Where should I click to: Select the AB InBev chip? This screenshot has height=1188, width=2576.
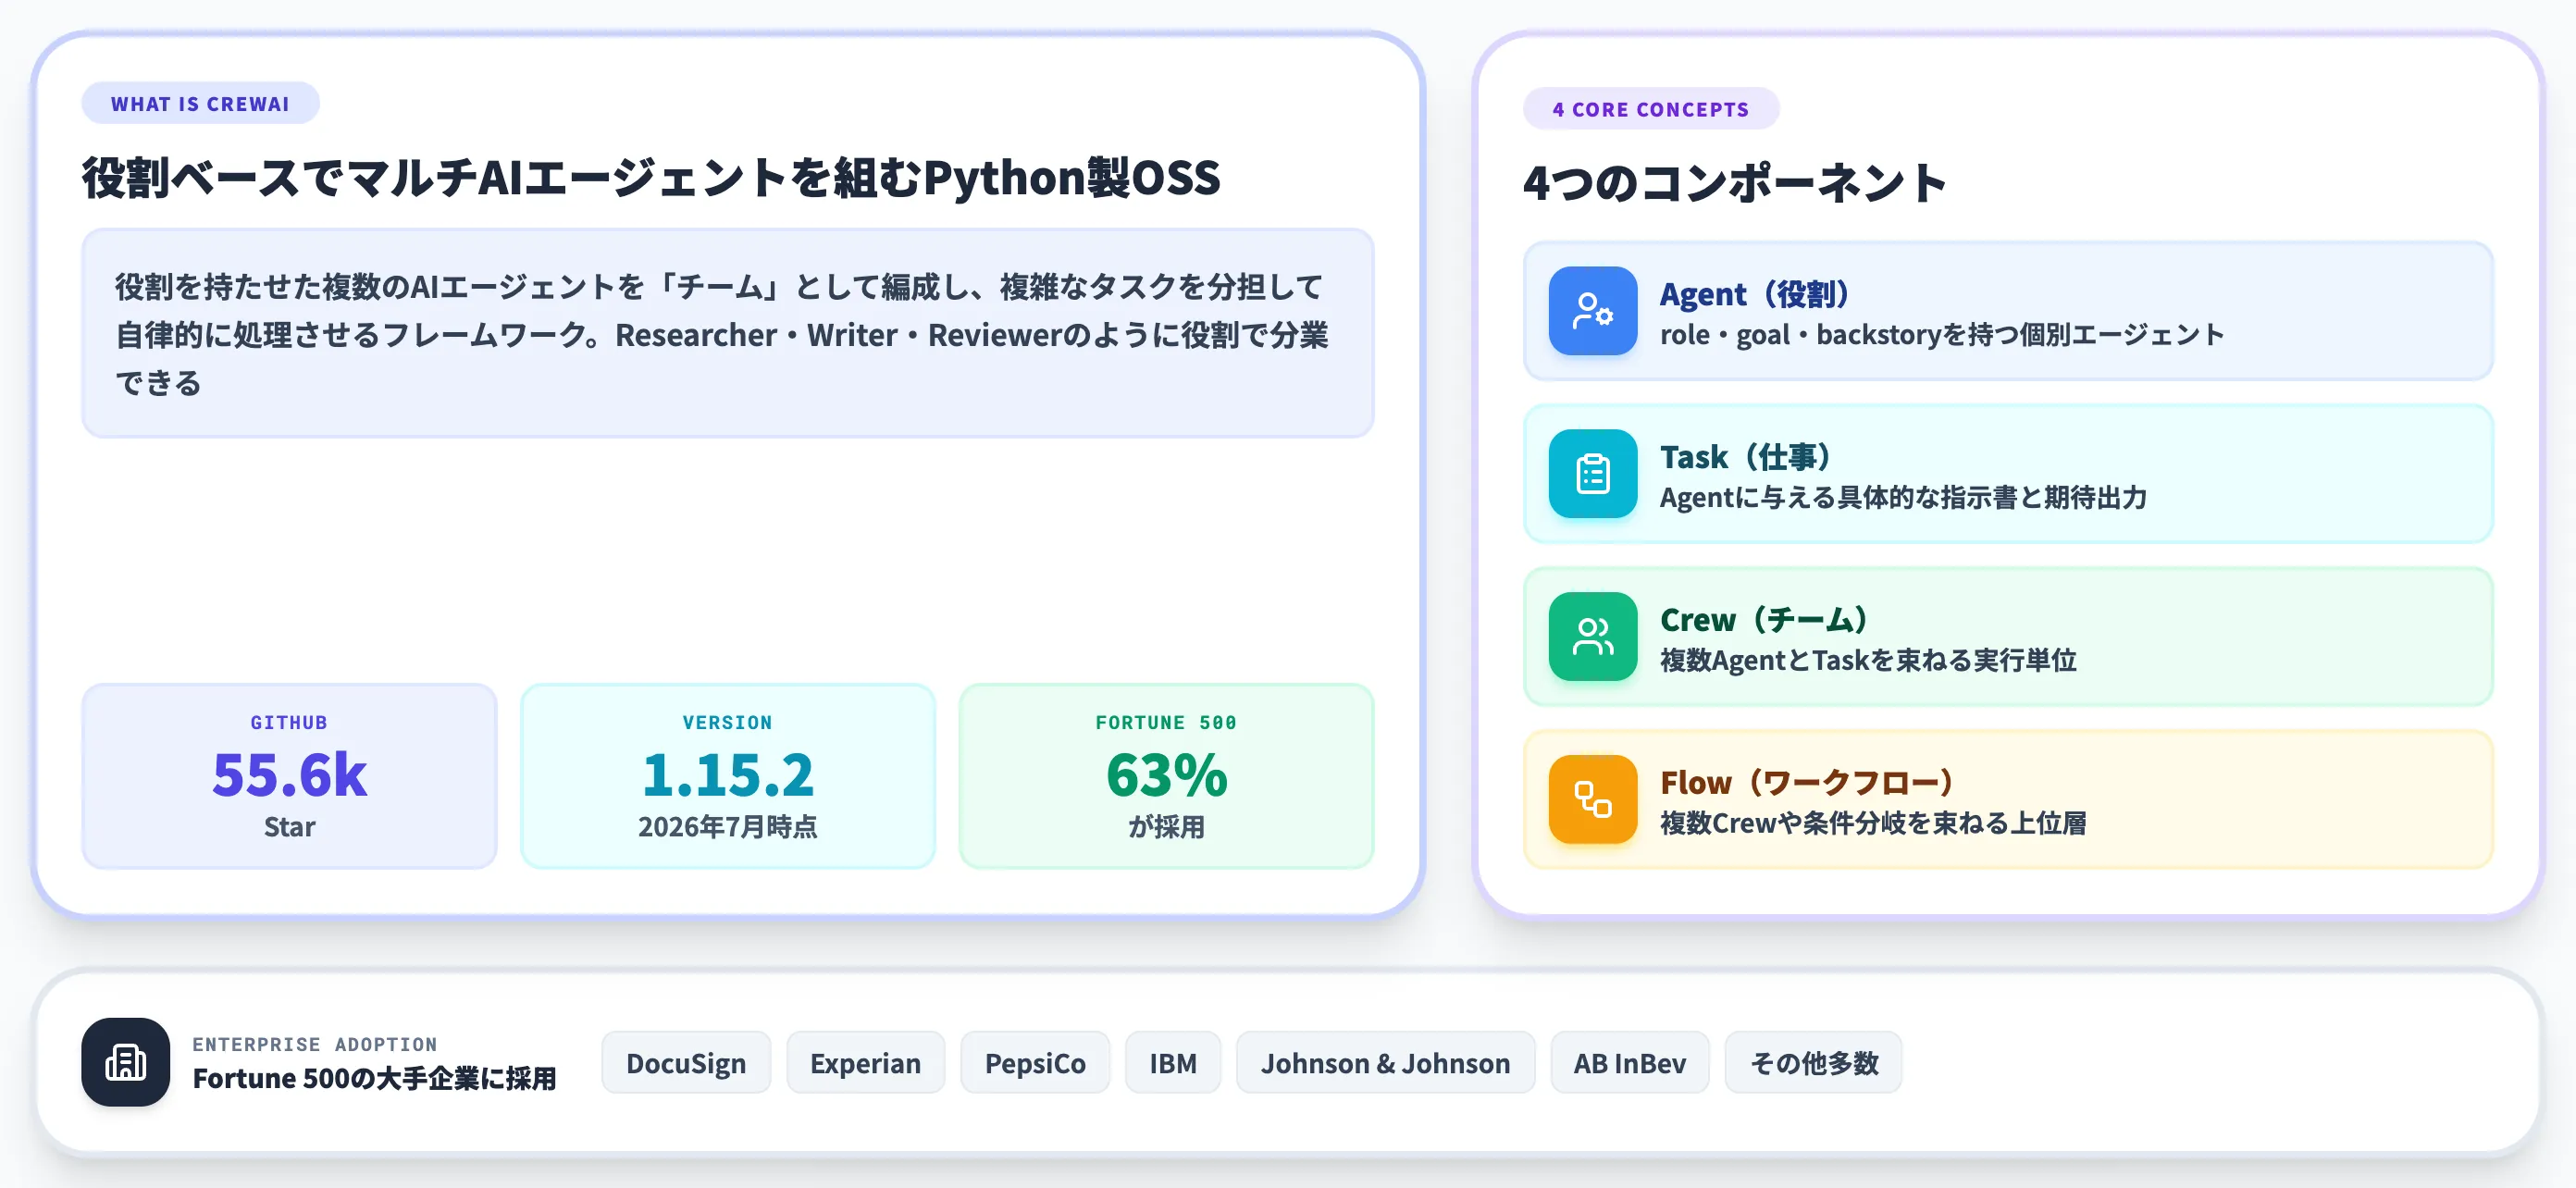1630,1062
